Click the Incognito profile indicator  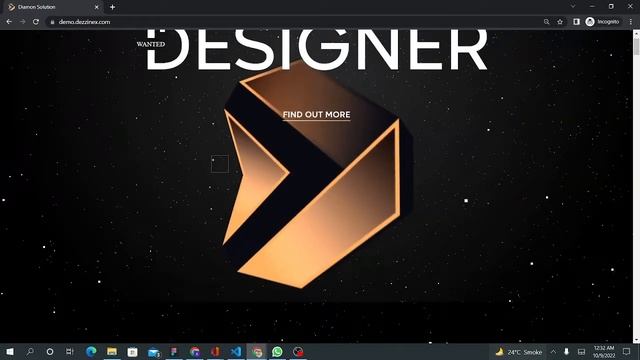tap(602, 22)
